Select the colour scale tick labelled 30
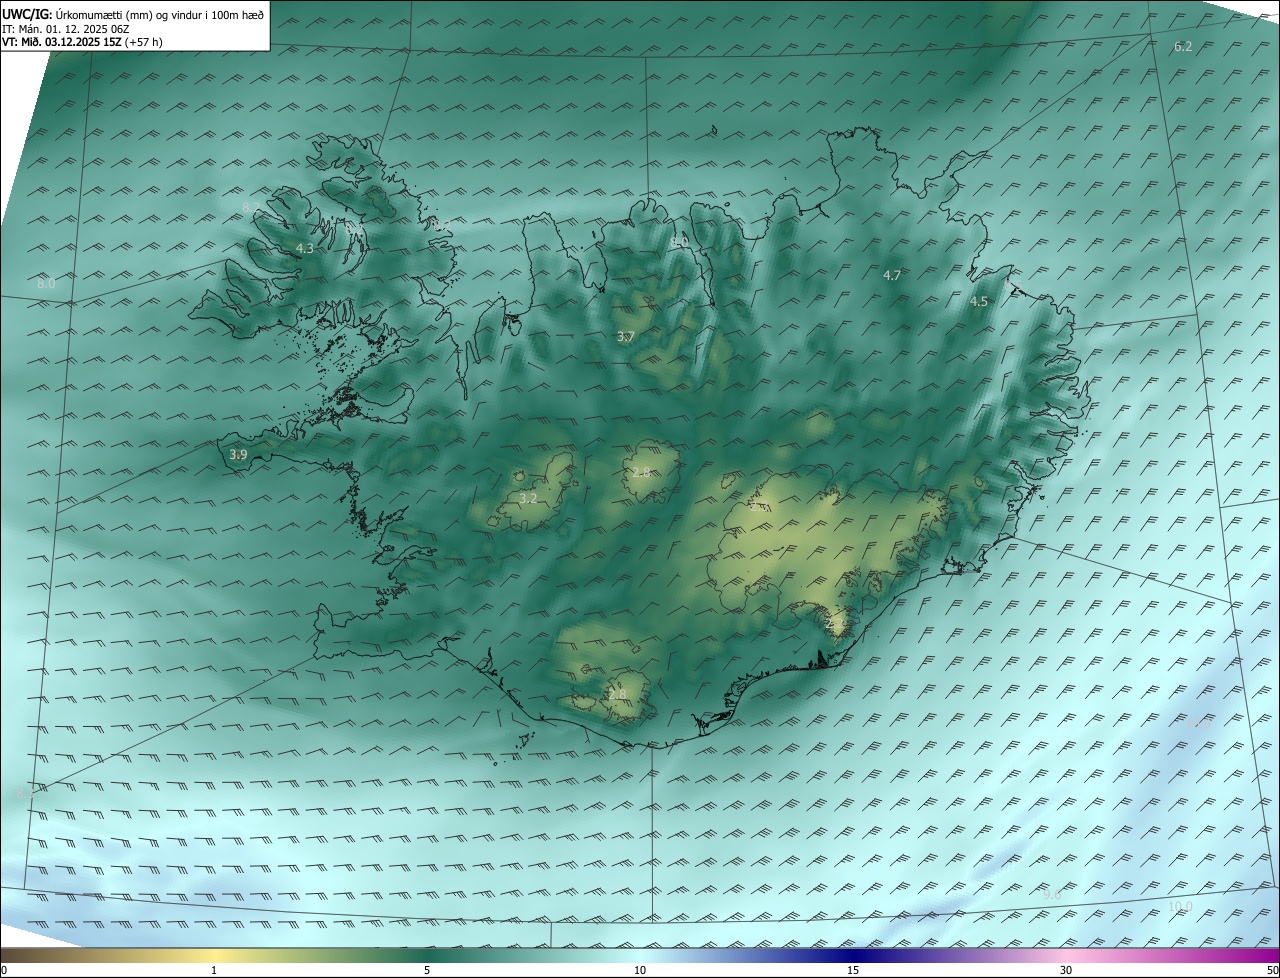This screenshot has width=1280, height=978. pos(1066,970)
